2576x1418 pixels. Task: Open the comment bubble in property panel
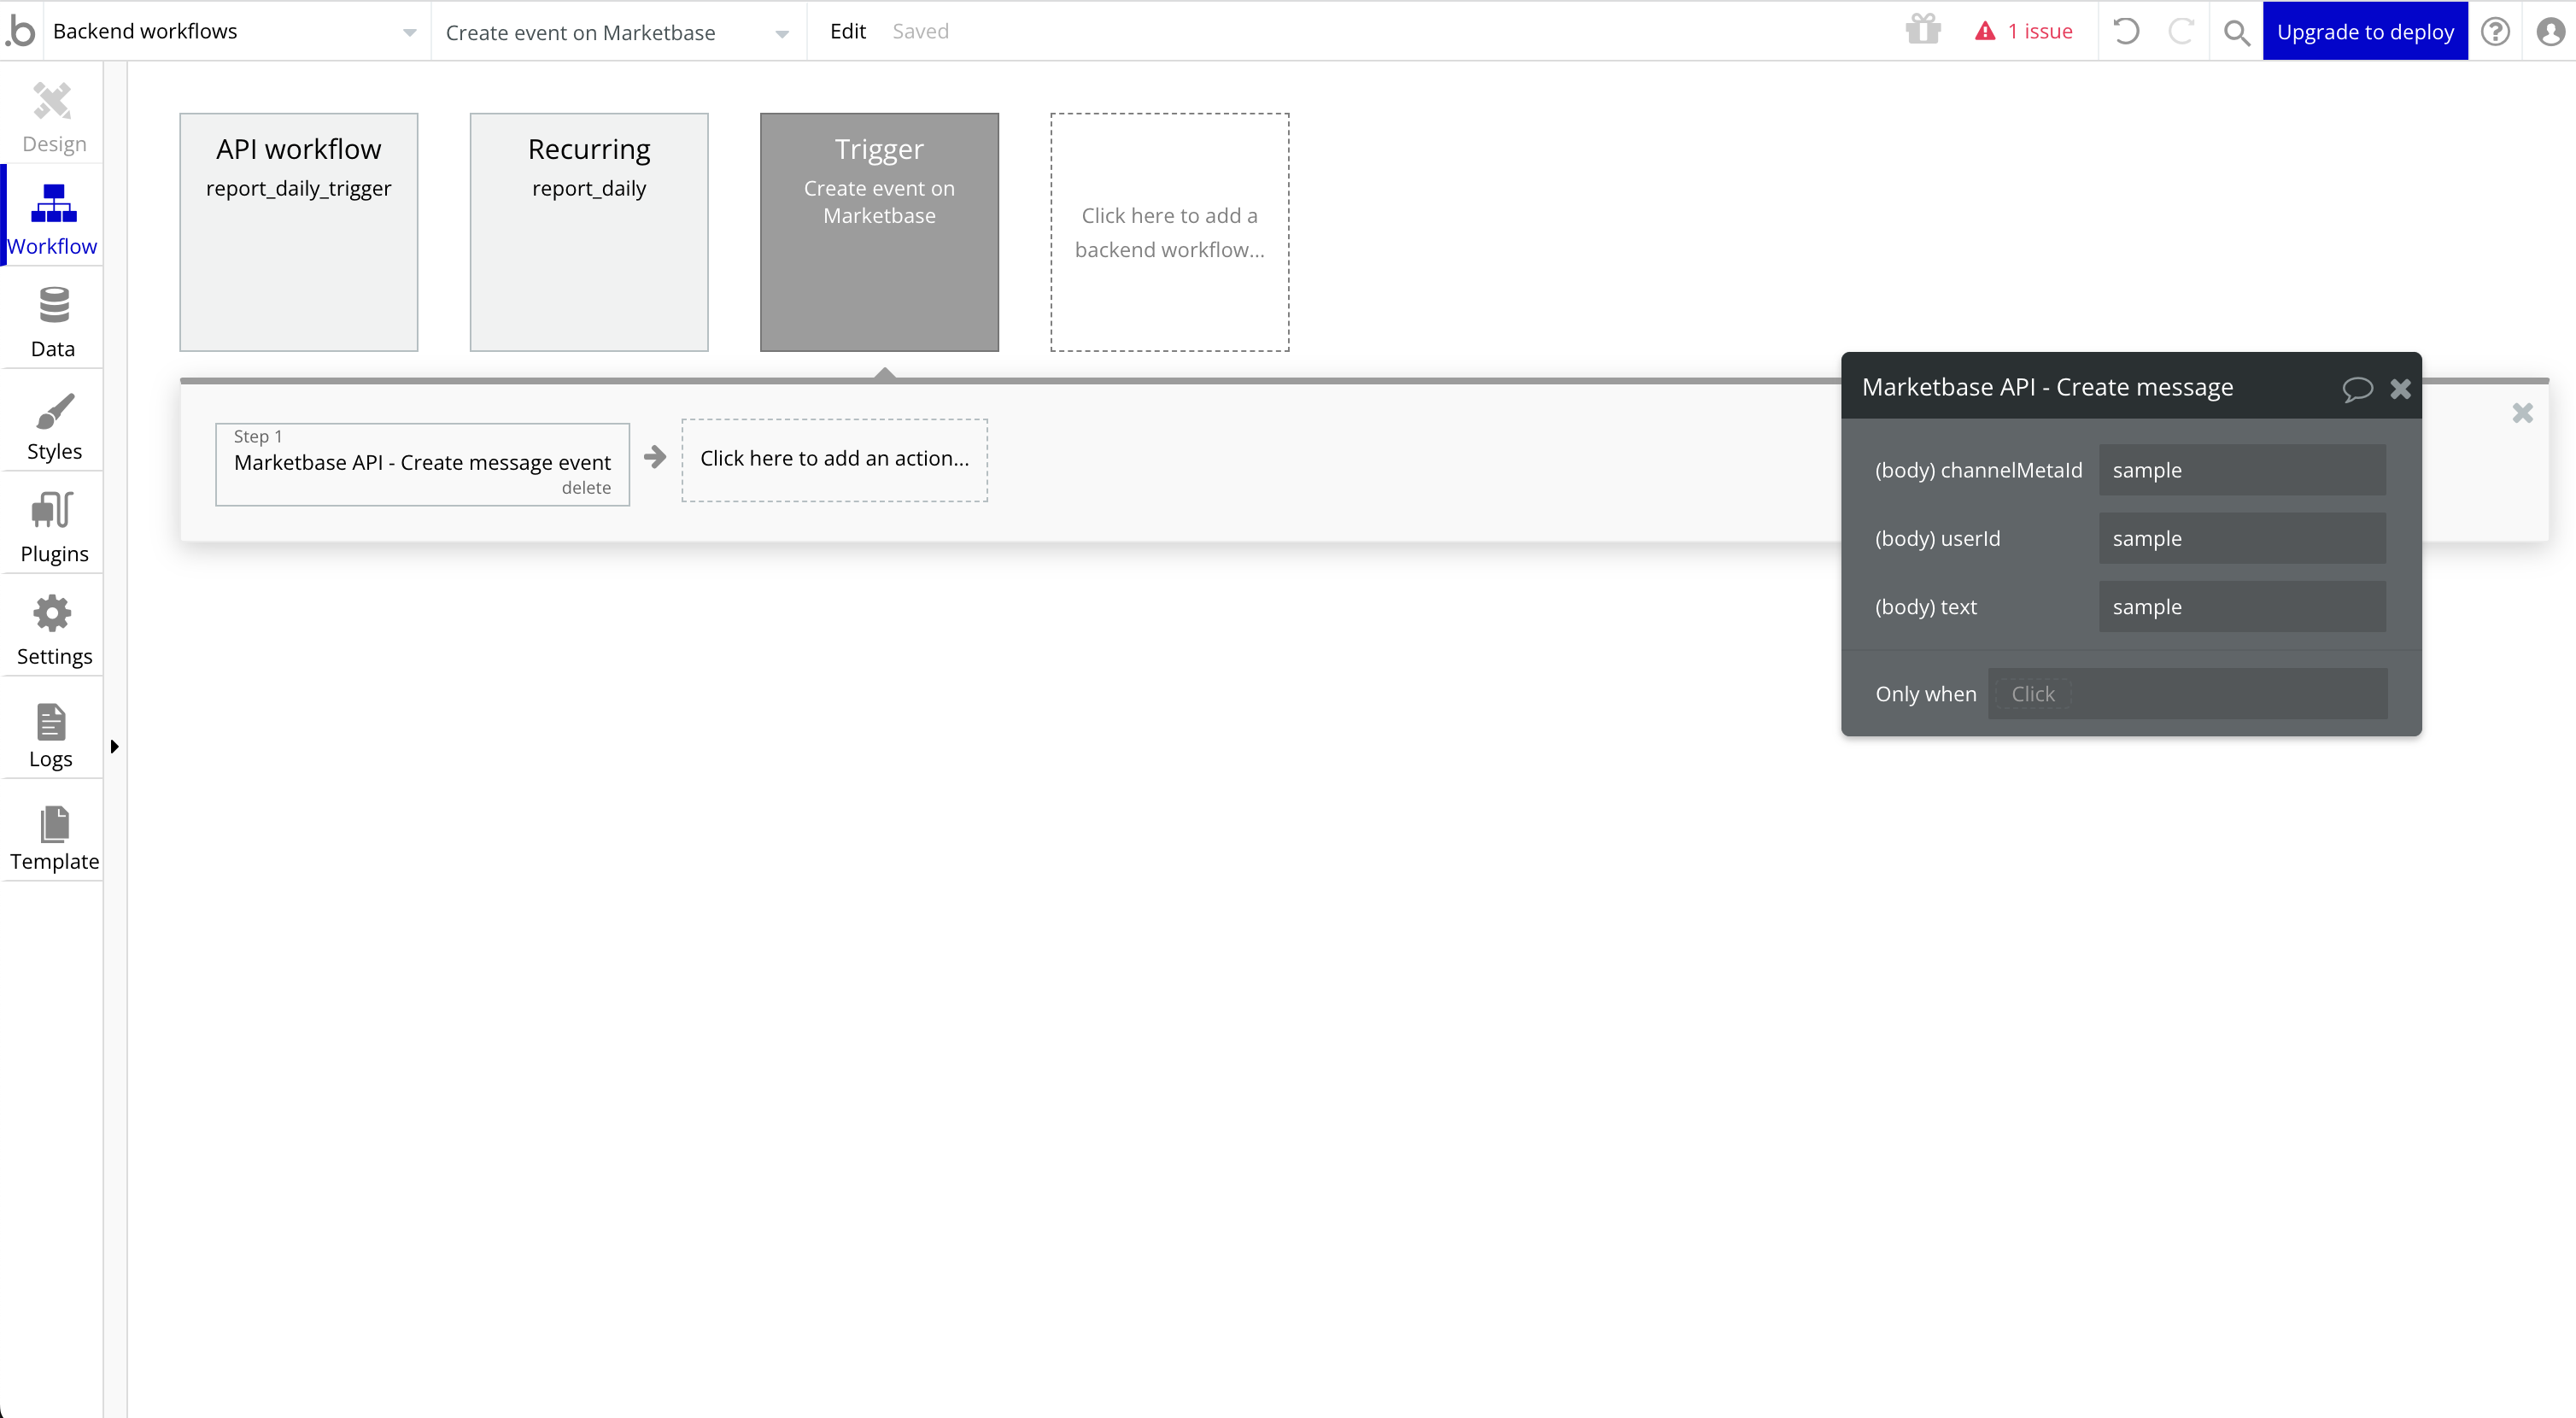pyautogui.click(x=2357, y=389)
